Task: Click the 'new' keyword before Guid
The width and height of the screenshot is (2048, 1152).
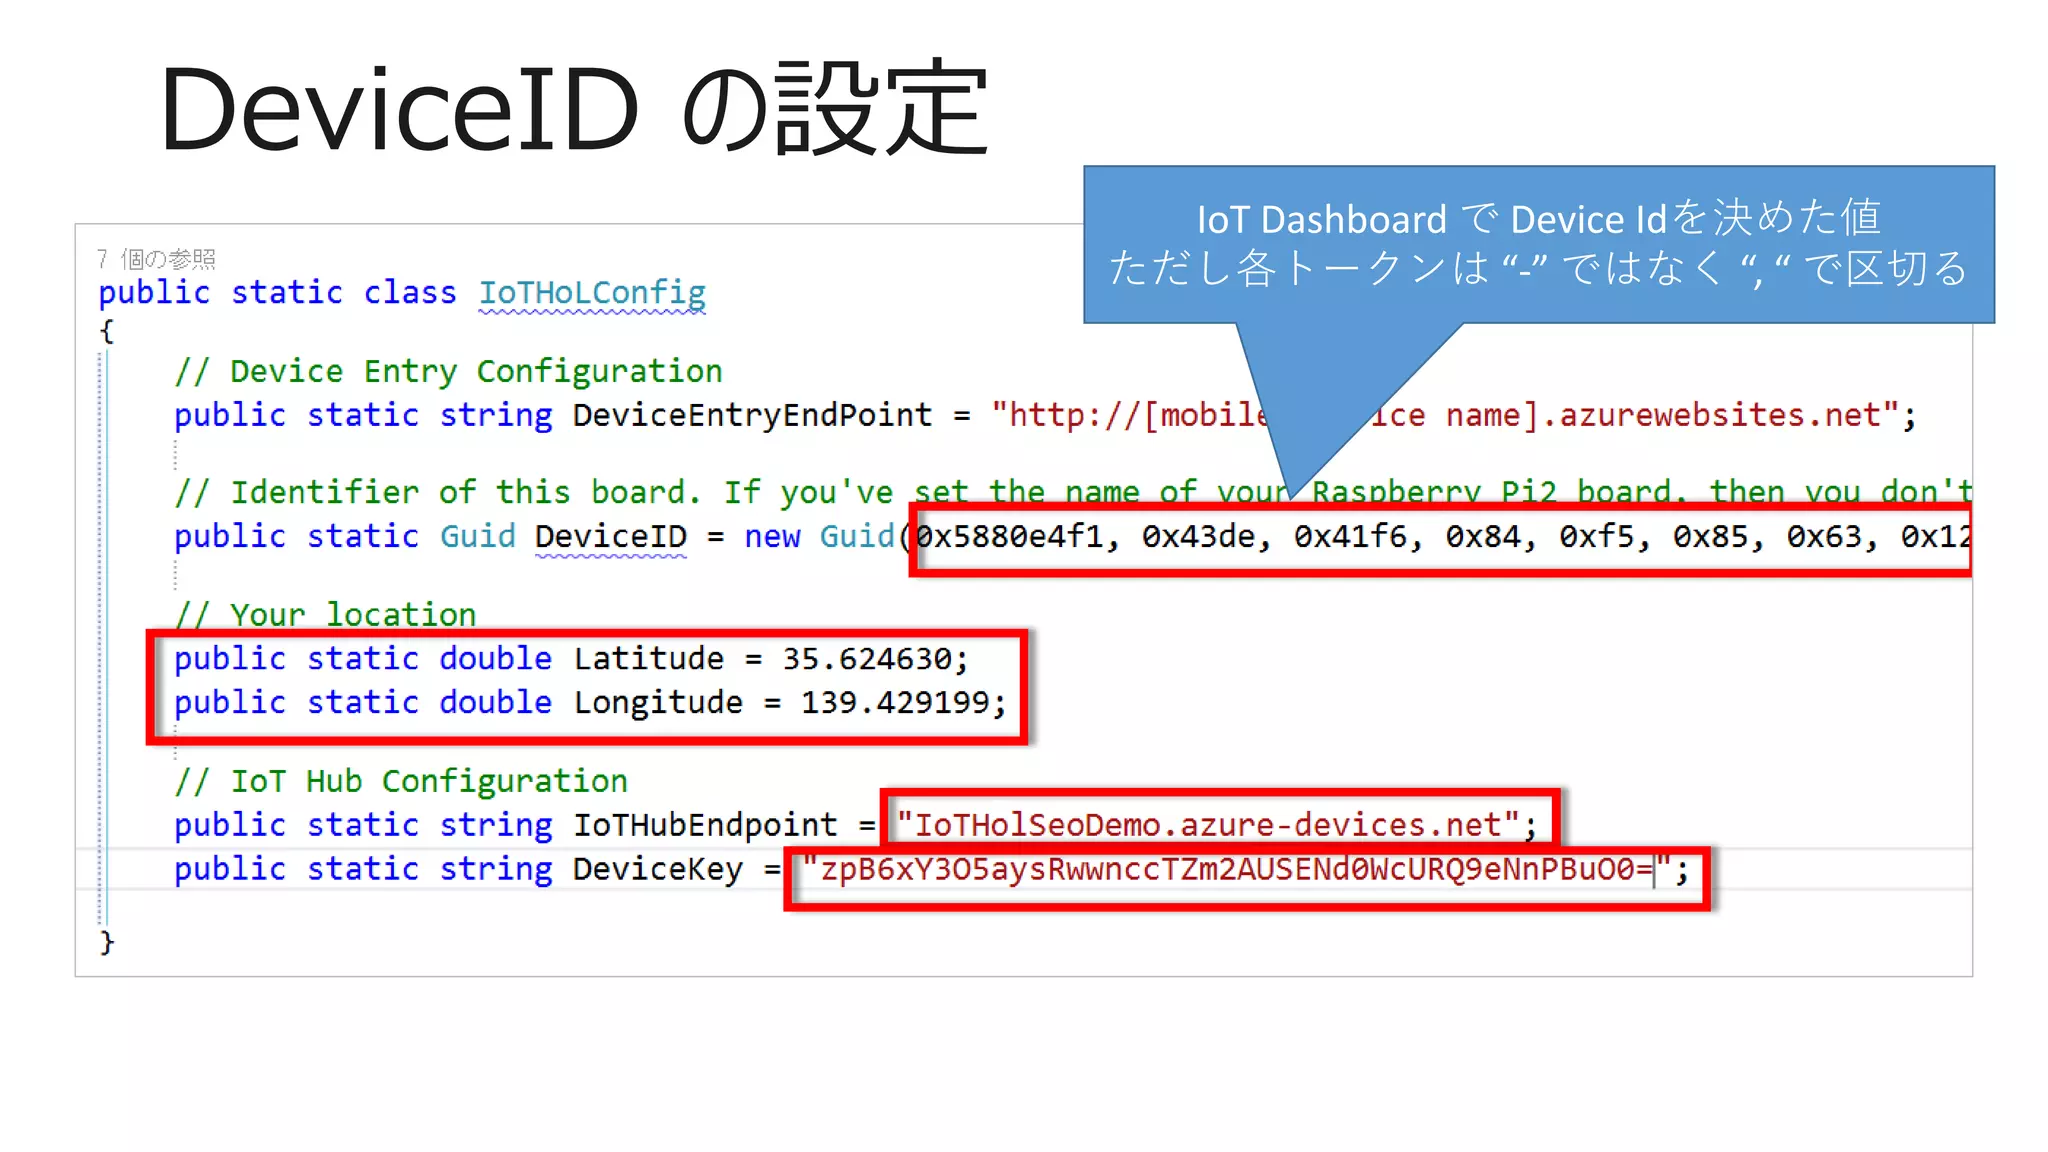Action: coord(772,537)
